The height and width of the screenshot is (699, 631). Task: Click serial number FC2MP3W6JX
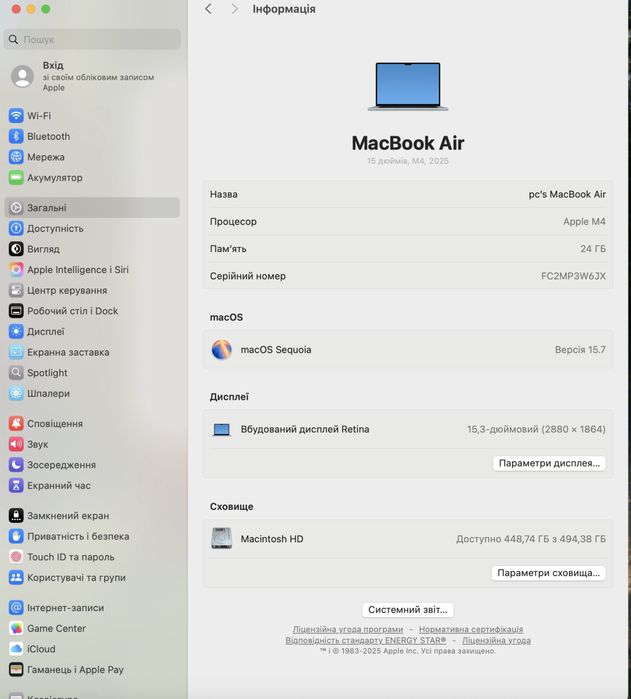pos(573,276)
